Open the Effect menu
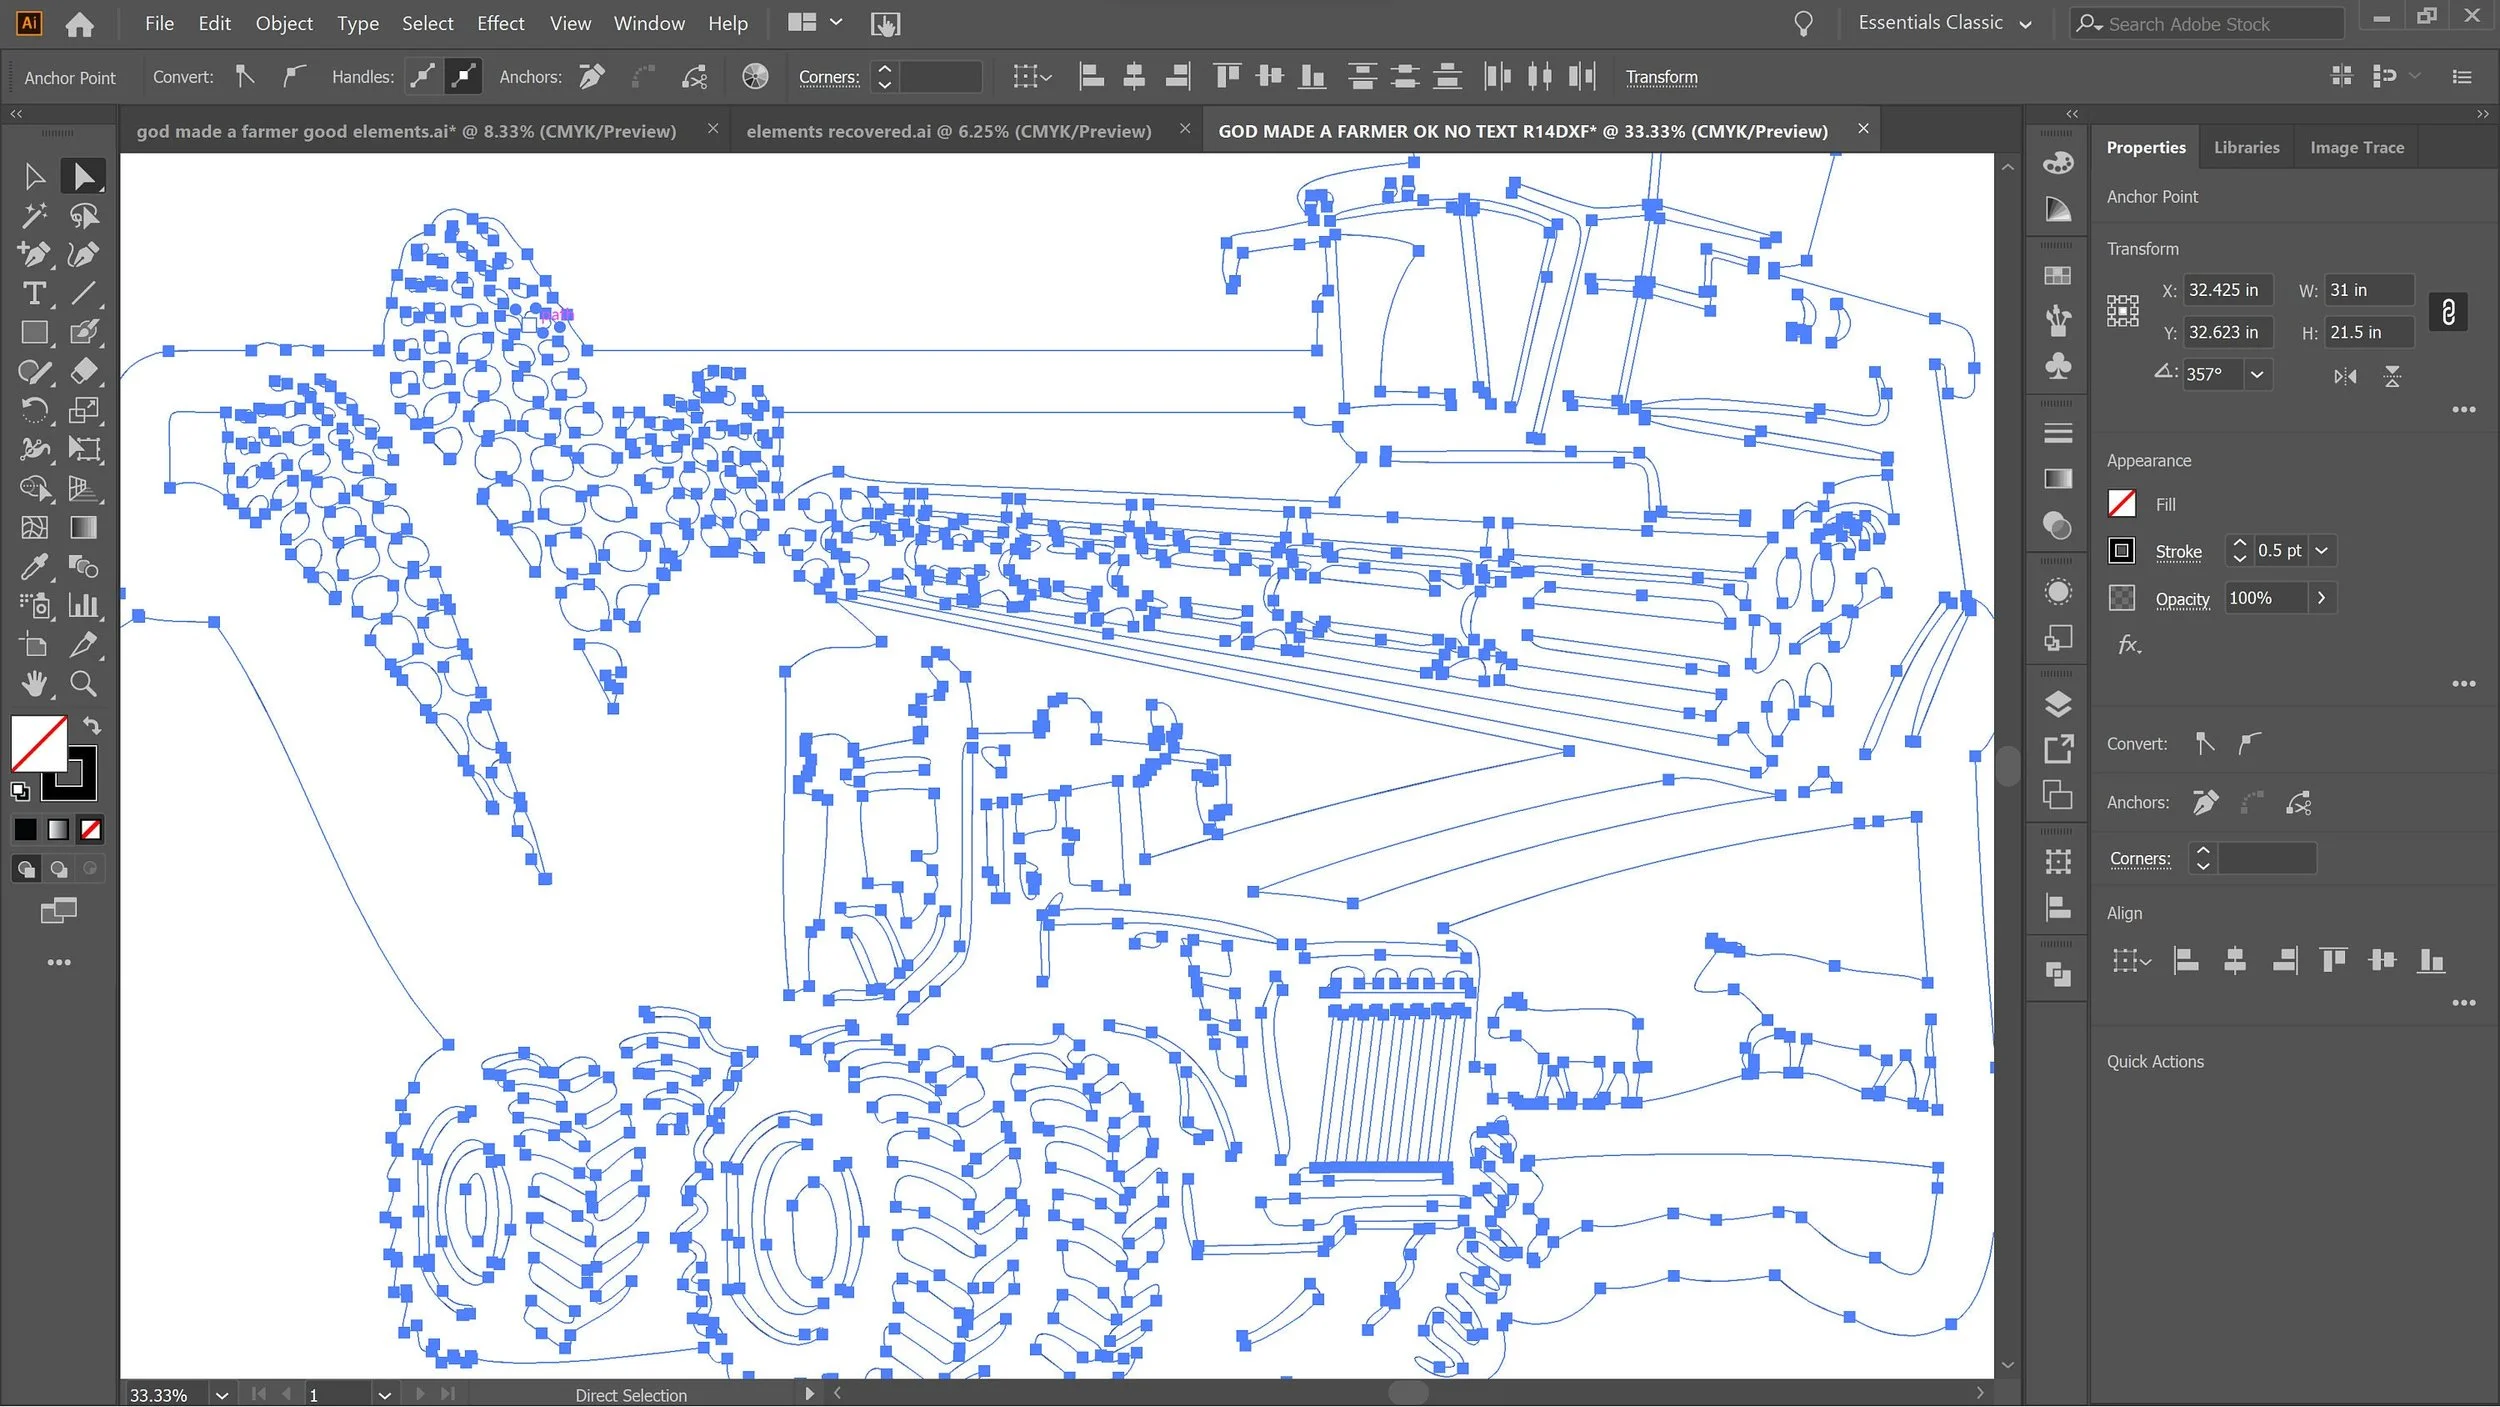Screen dimensions: 2500x1407 click(x=500, y=23)
